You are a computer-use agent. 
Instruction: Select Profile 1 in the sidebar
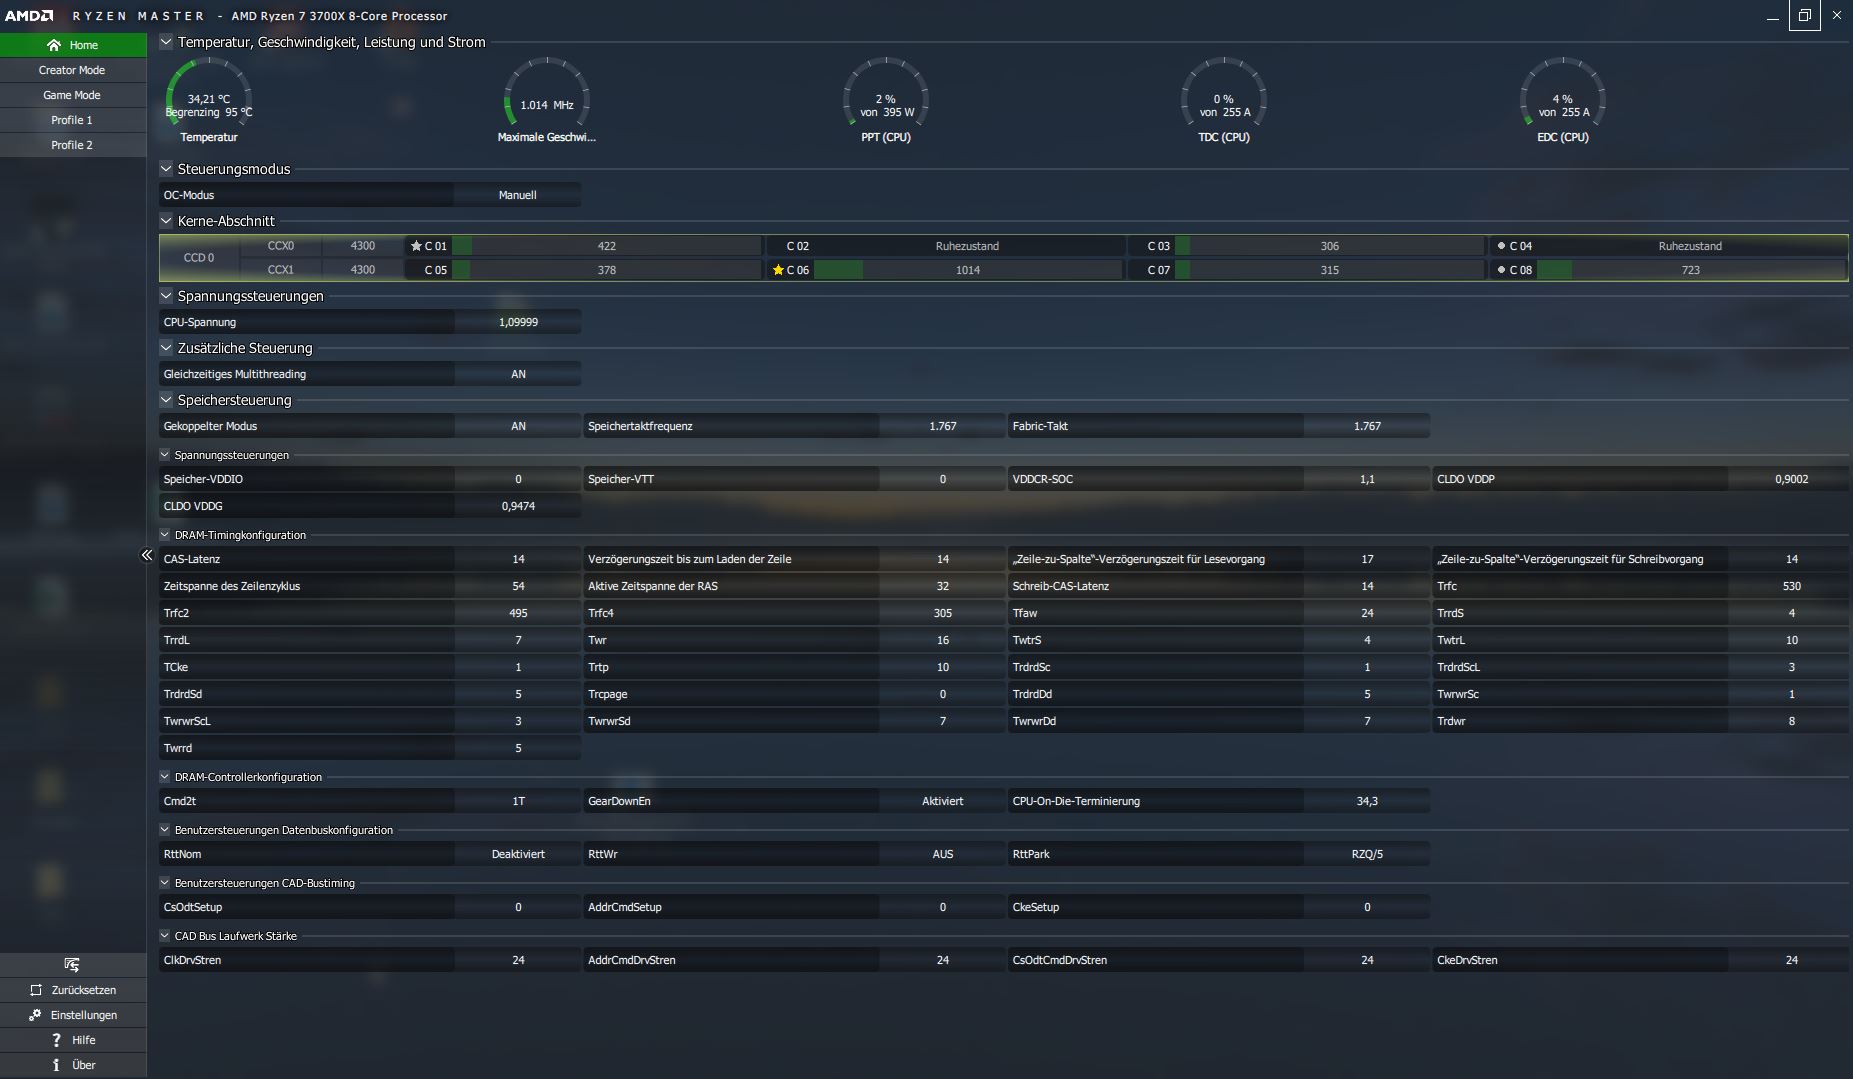(x=73, y=120)
